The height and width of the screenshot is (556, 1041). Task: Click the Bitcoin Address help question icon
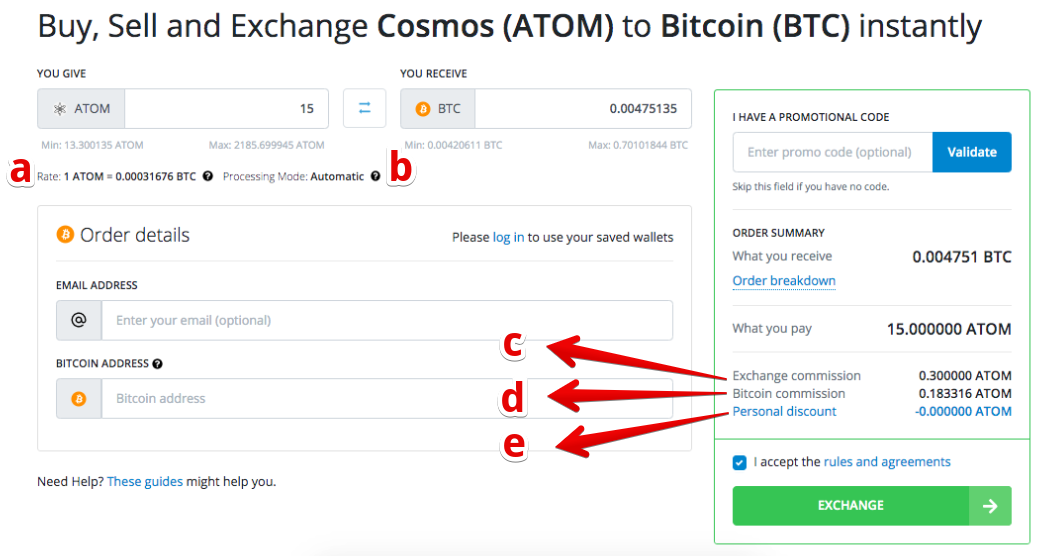[x=158, y=364]
